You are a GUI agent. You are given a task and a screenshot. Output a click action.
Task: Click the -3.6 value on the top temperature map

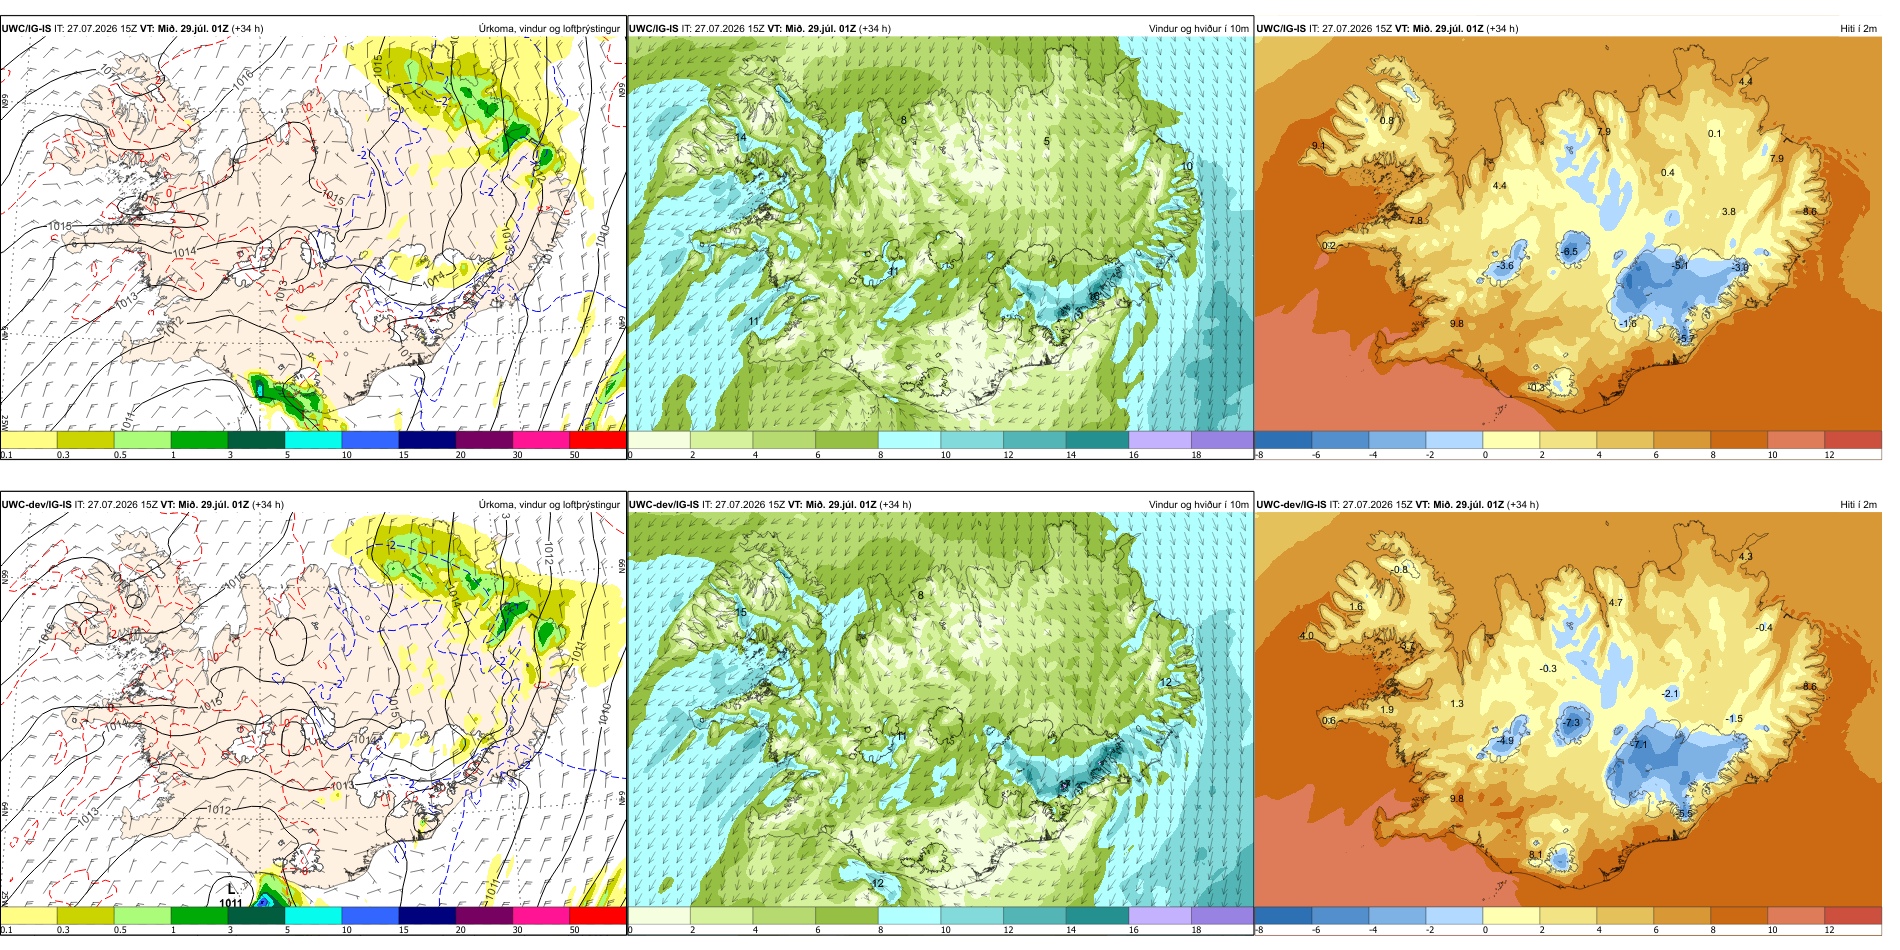coord(1505,267)
